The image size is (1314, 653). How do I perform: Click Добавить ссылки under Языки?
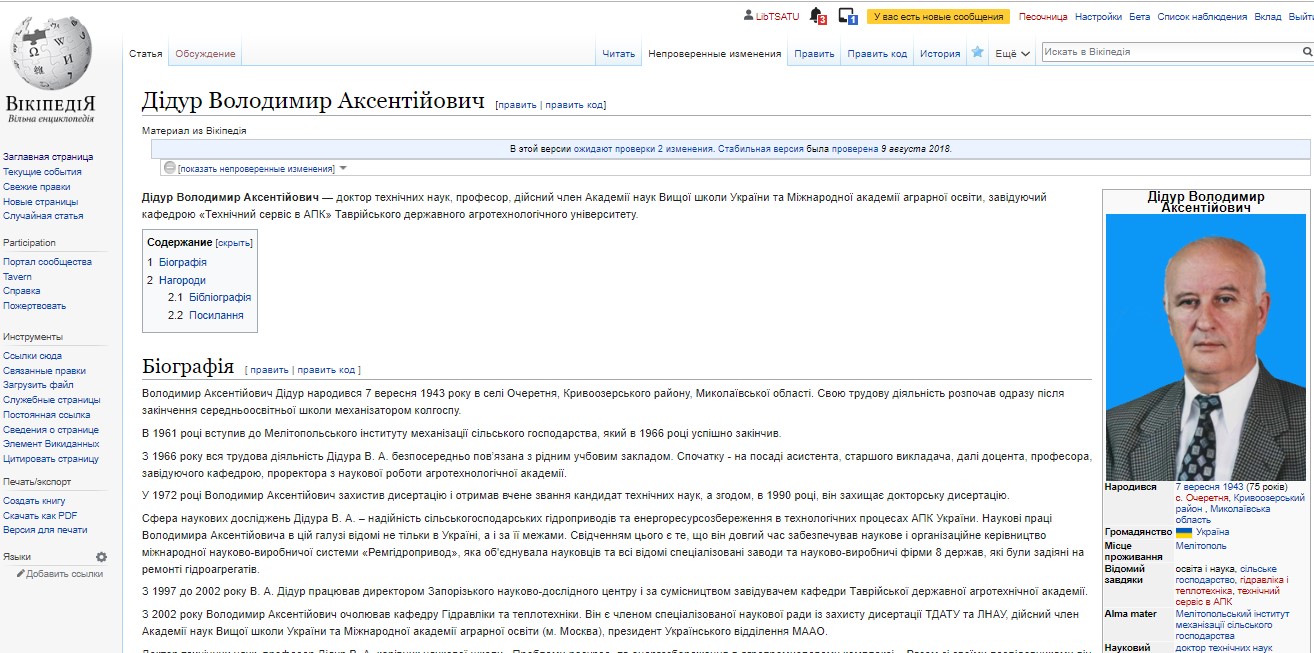click(x=64, y=574)
